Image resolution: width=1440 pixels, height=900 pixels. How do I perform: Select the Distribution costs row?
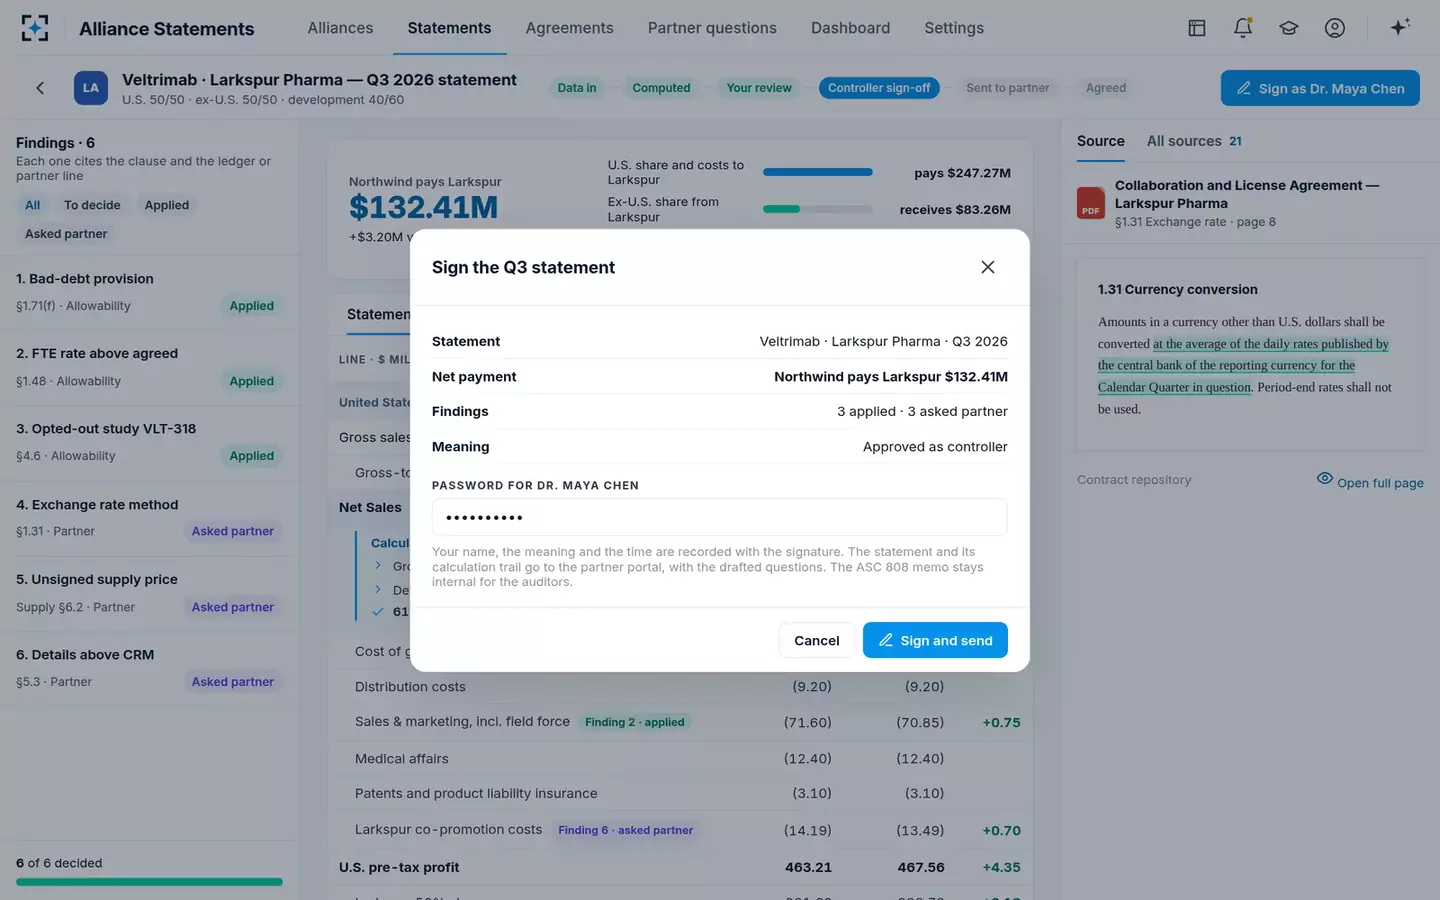pos(680,687)
